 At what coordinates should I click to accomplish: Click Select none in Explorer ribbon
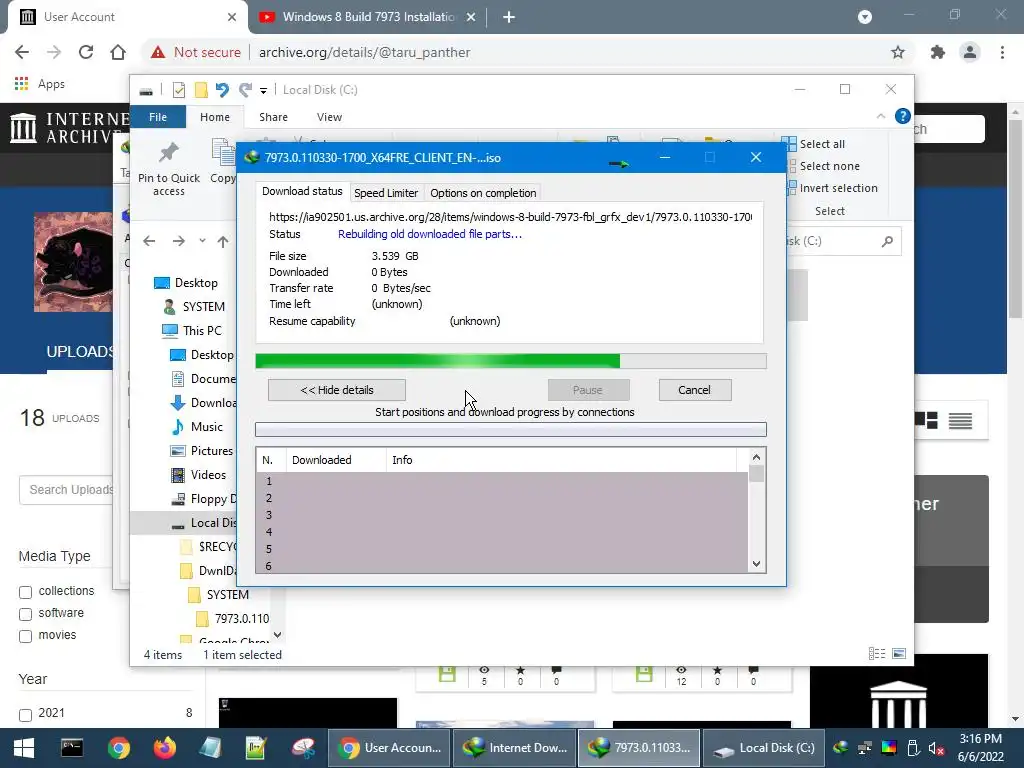822,166
